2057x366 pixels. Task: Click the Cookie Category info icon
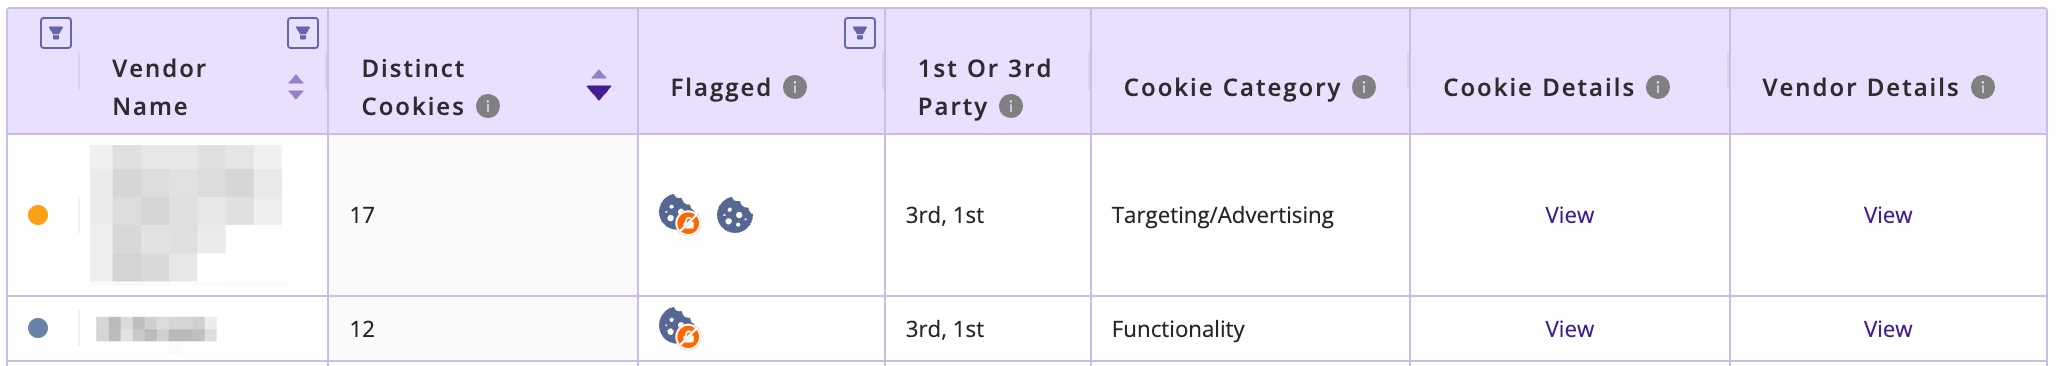[x=1364, y=87]
